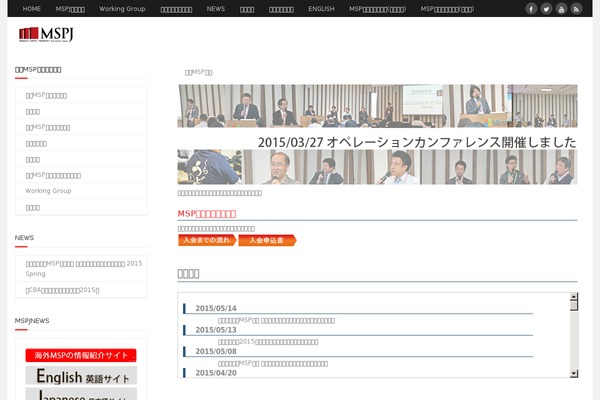The width and height of the screenshot is (600, 400).
Task: Go to HOME in top navigation
Action: tap(32, 8)
